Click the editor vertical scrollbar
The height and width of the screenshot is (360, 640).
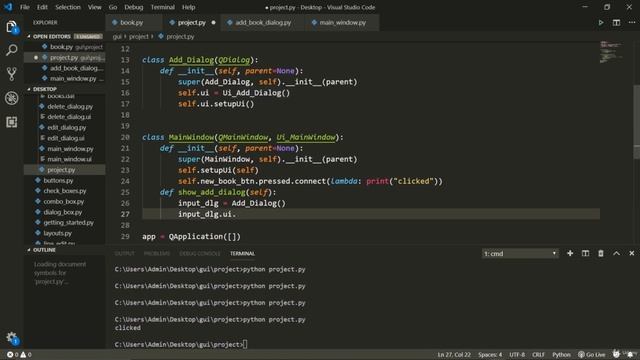pos(636,122)
